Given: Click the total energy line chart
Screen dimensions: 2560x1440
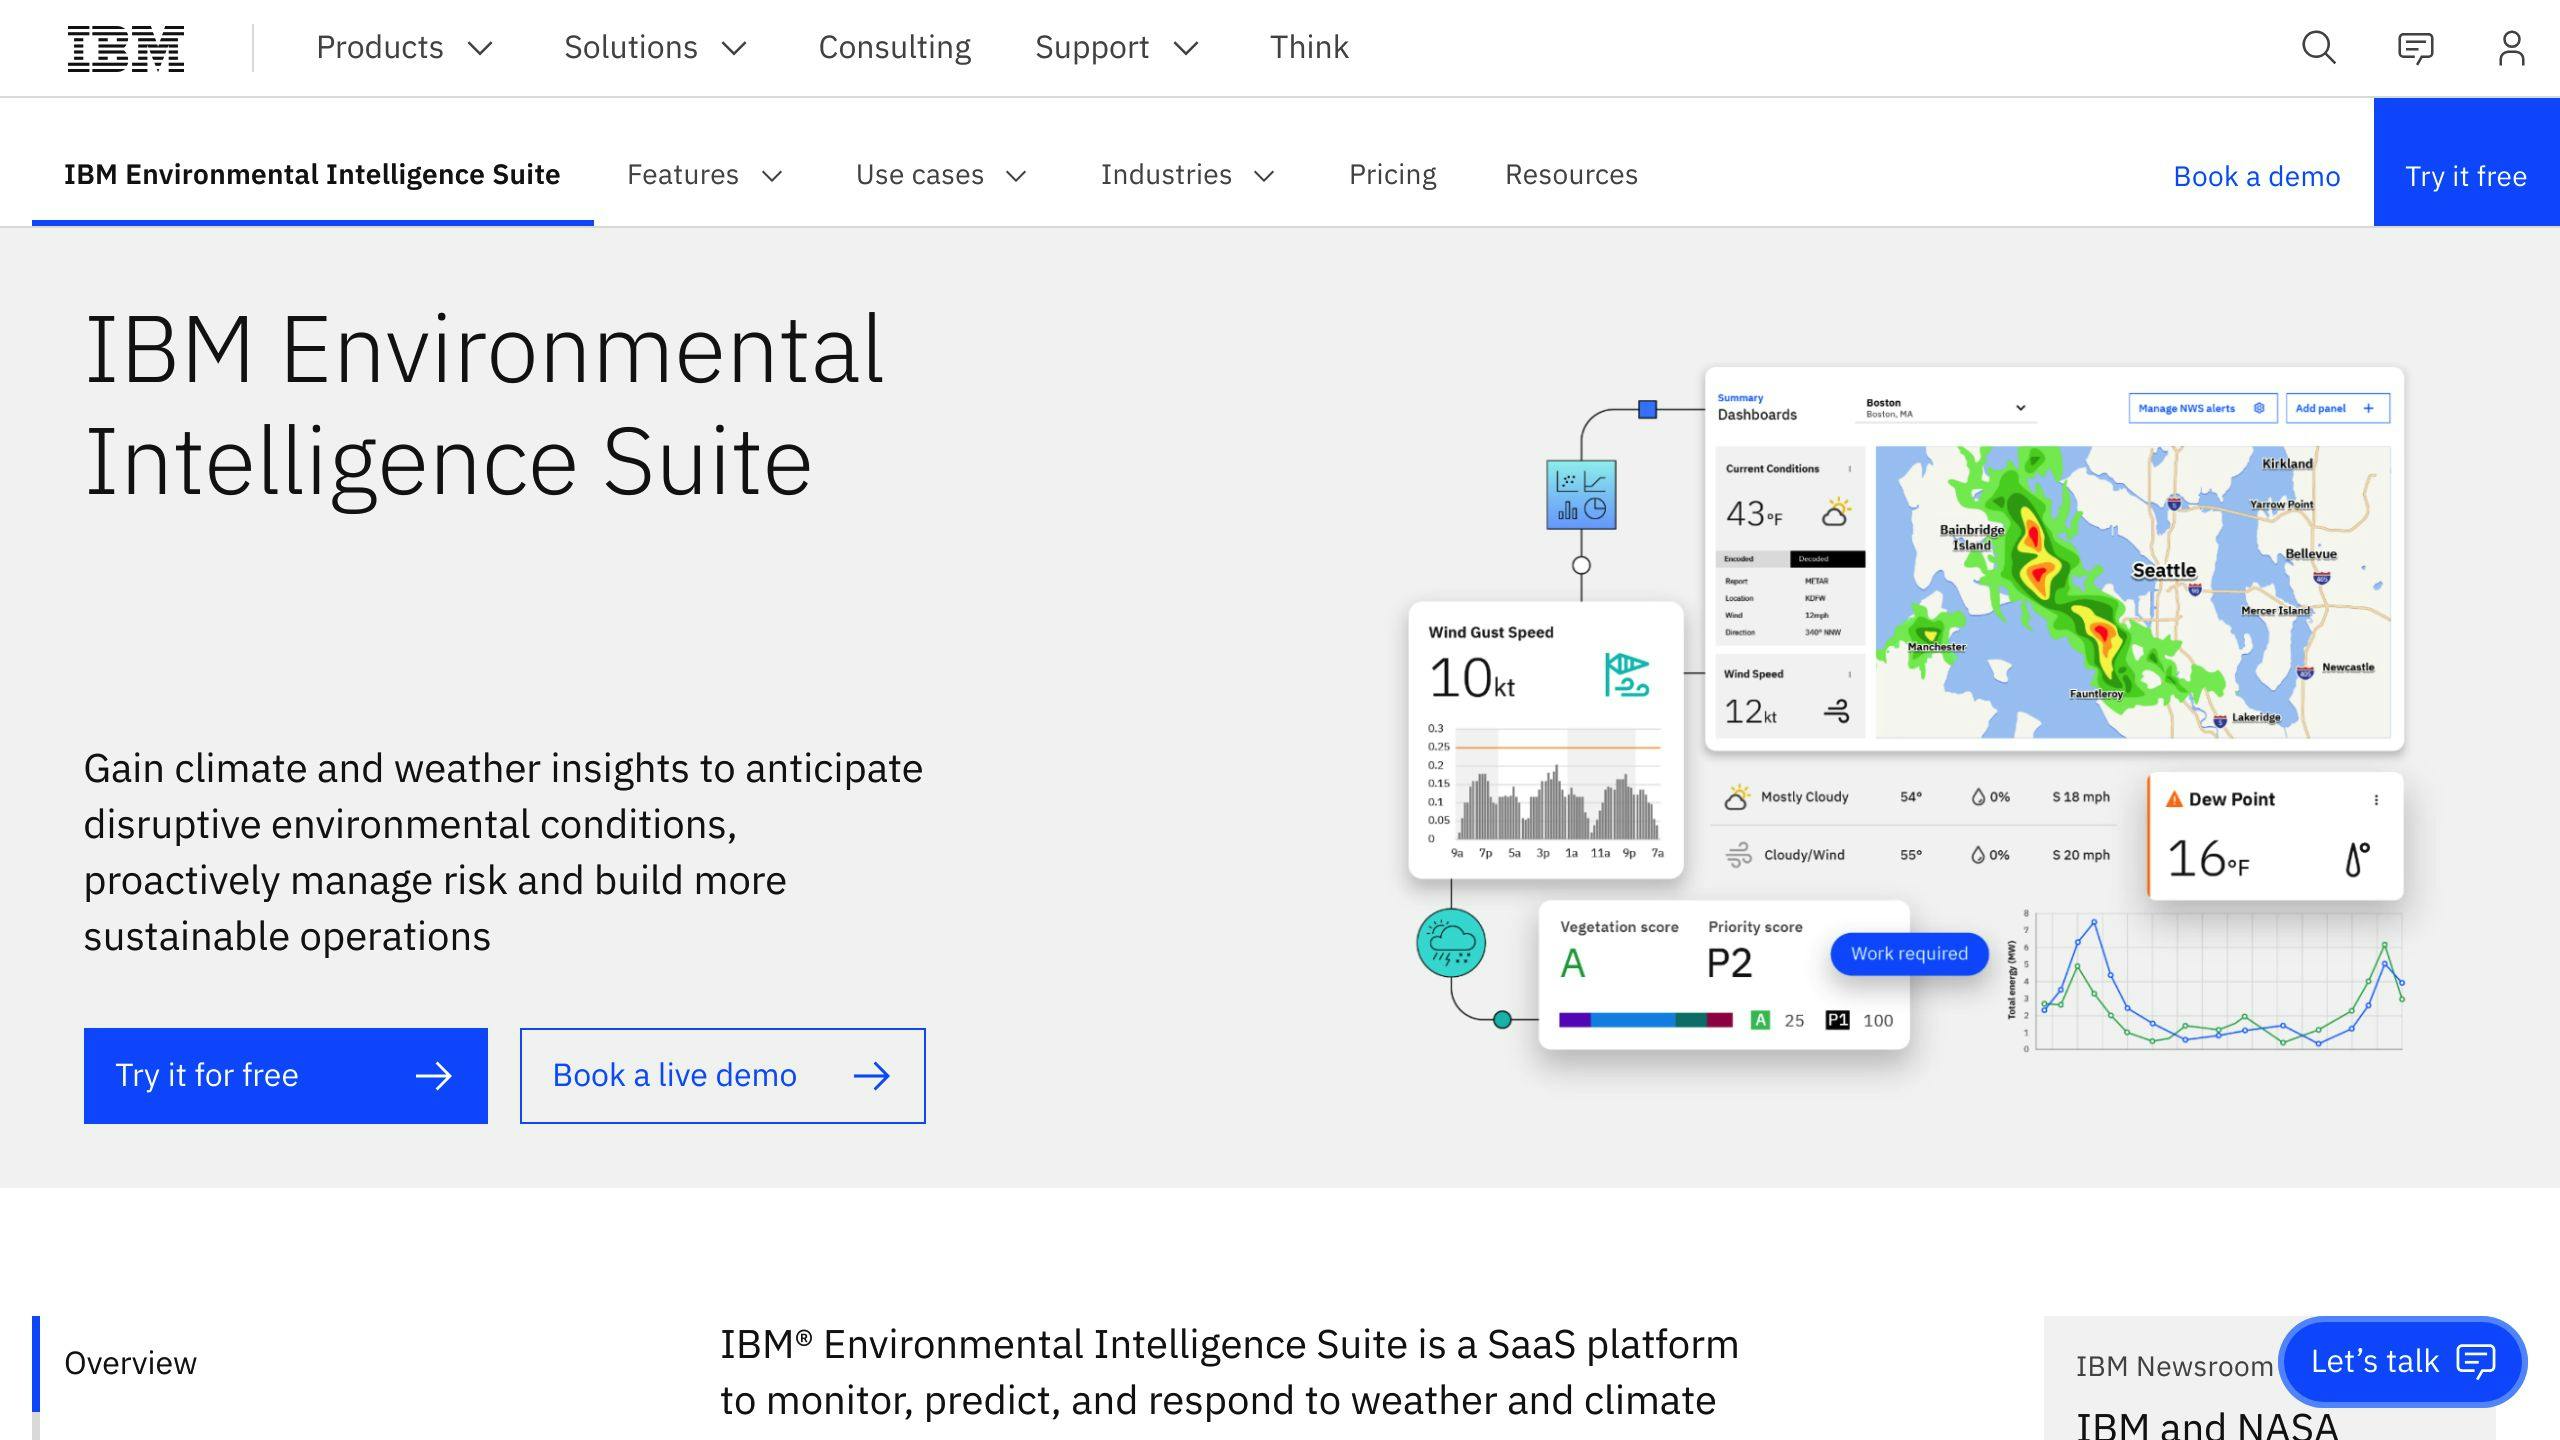Looking at the screenshot, I should (2206, 980).
